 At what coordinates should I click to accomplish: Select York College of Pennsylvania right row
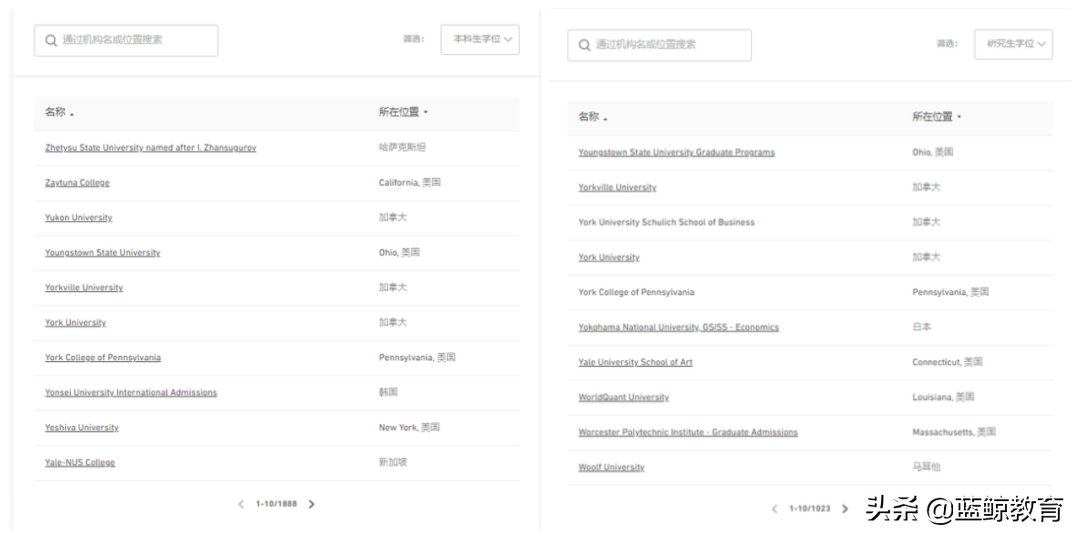[636, 293]
